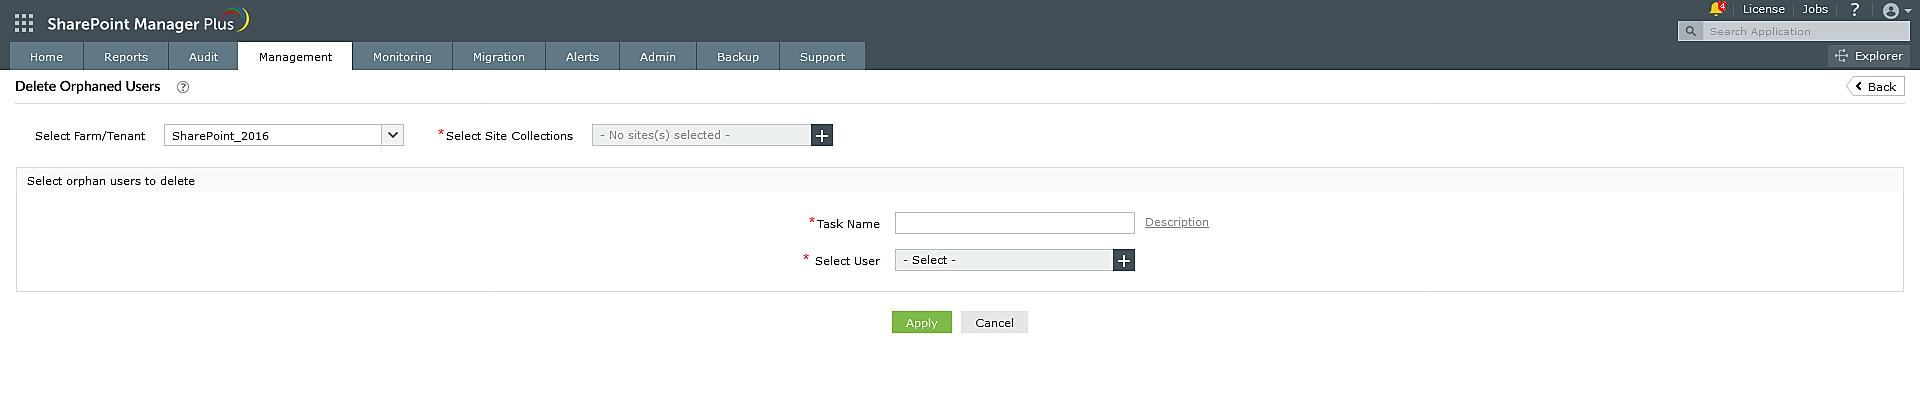
Task: Click the Select orphan users to delete heading
Action: click(111, 181)
